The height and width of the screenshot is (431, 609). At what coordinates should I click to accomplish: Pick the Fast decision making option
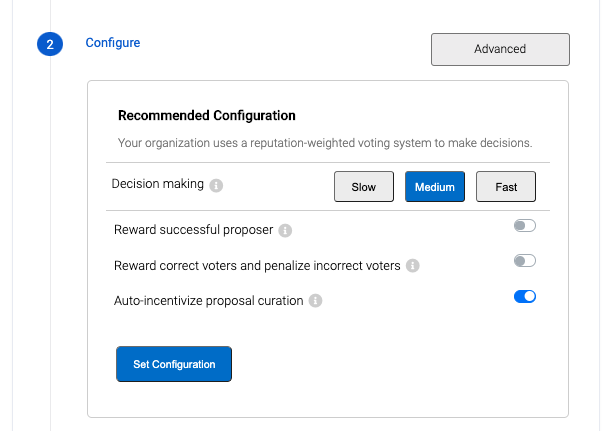coord(506,187)
